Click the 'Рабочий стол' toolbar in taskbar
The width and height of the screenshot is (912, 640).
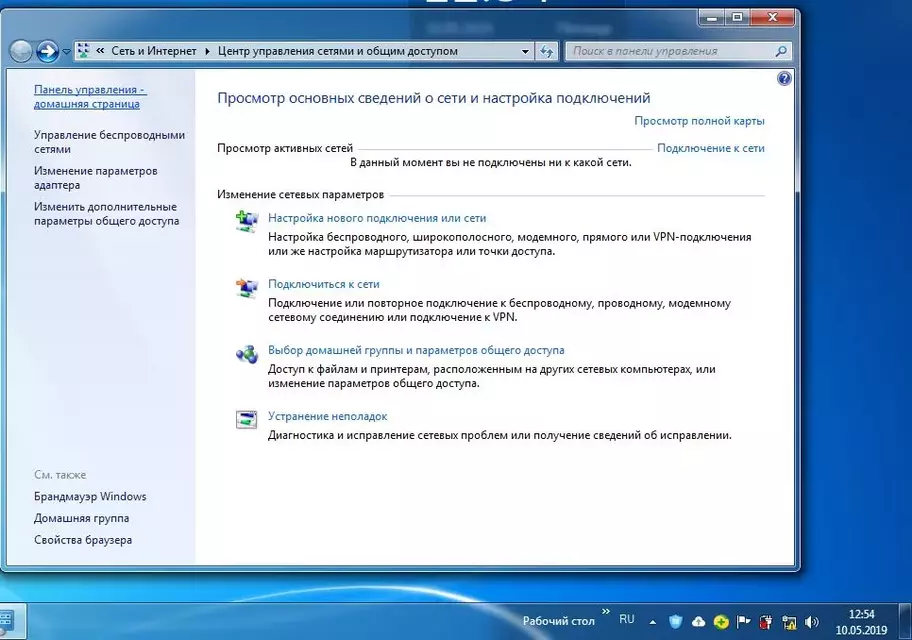[x=558, y=621]
